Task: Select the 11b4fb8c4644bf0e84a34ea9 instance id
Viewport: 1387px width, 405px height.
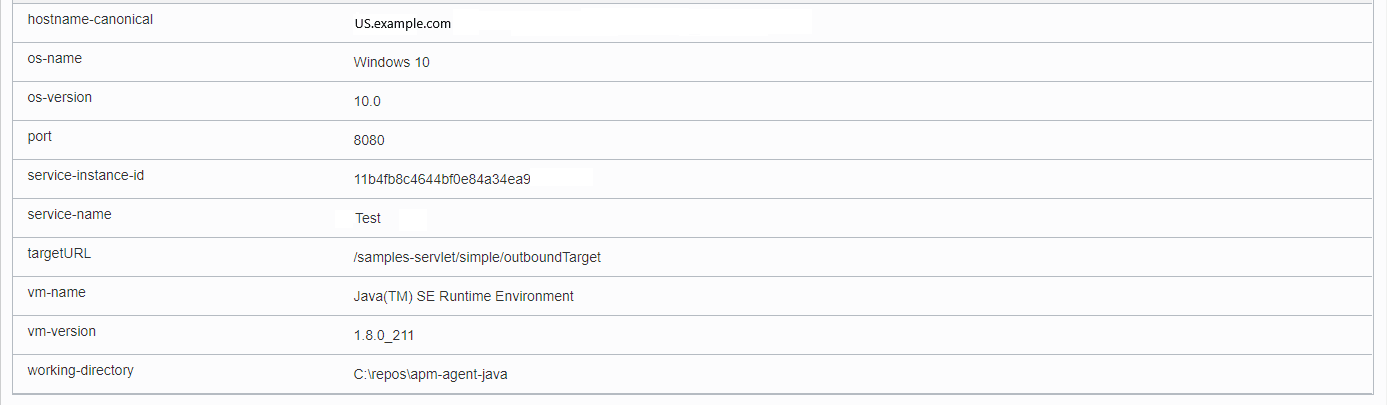Action: (x=441, y=179)
